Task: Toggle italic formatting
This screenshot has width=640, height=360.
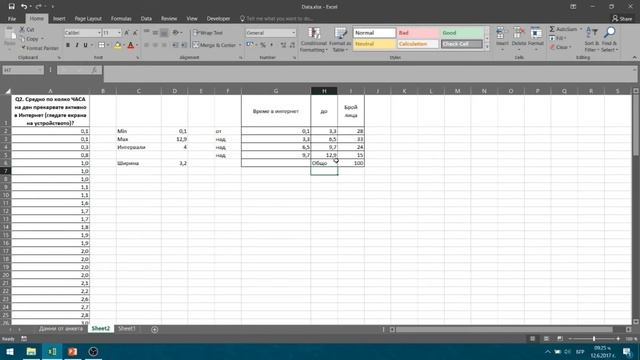Action: tap(76, 45)
